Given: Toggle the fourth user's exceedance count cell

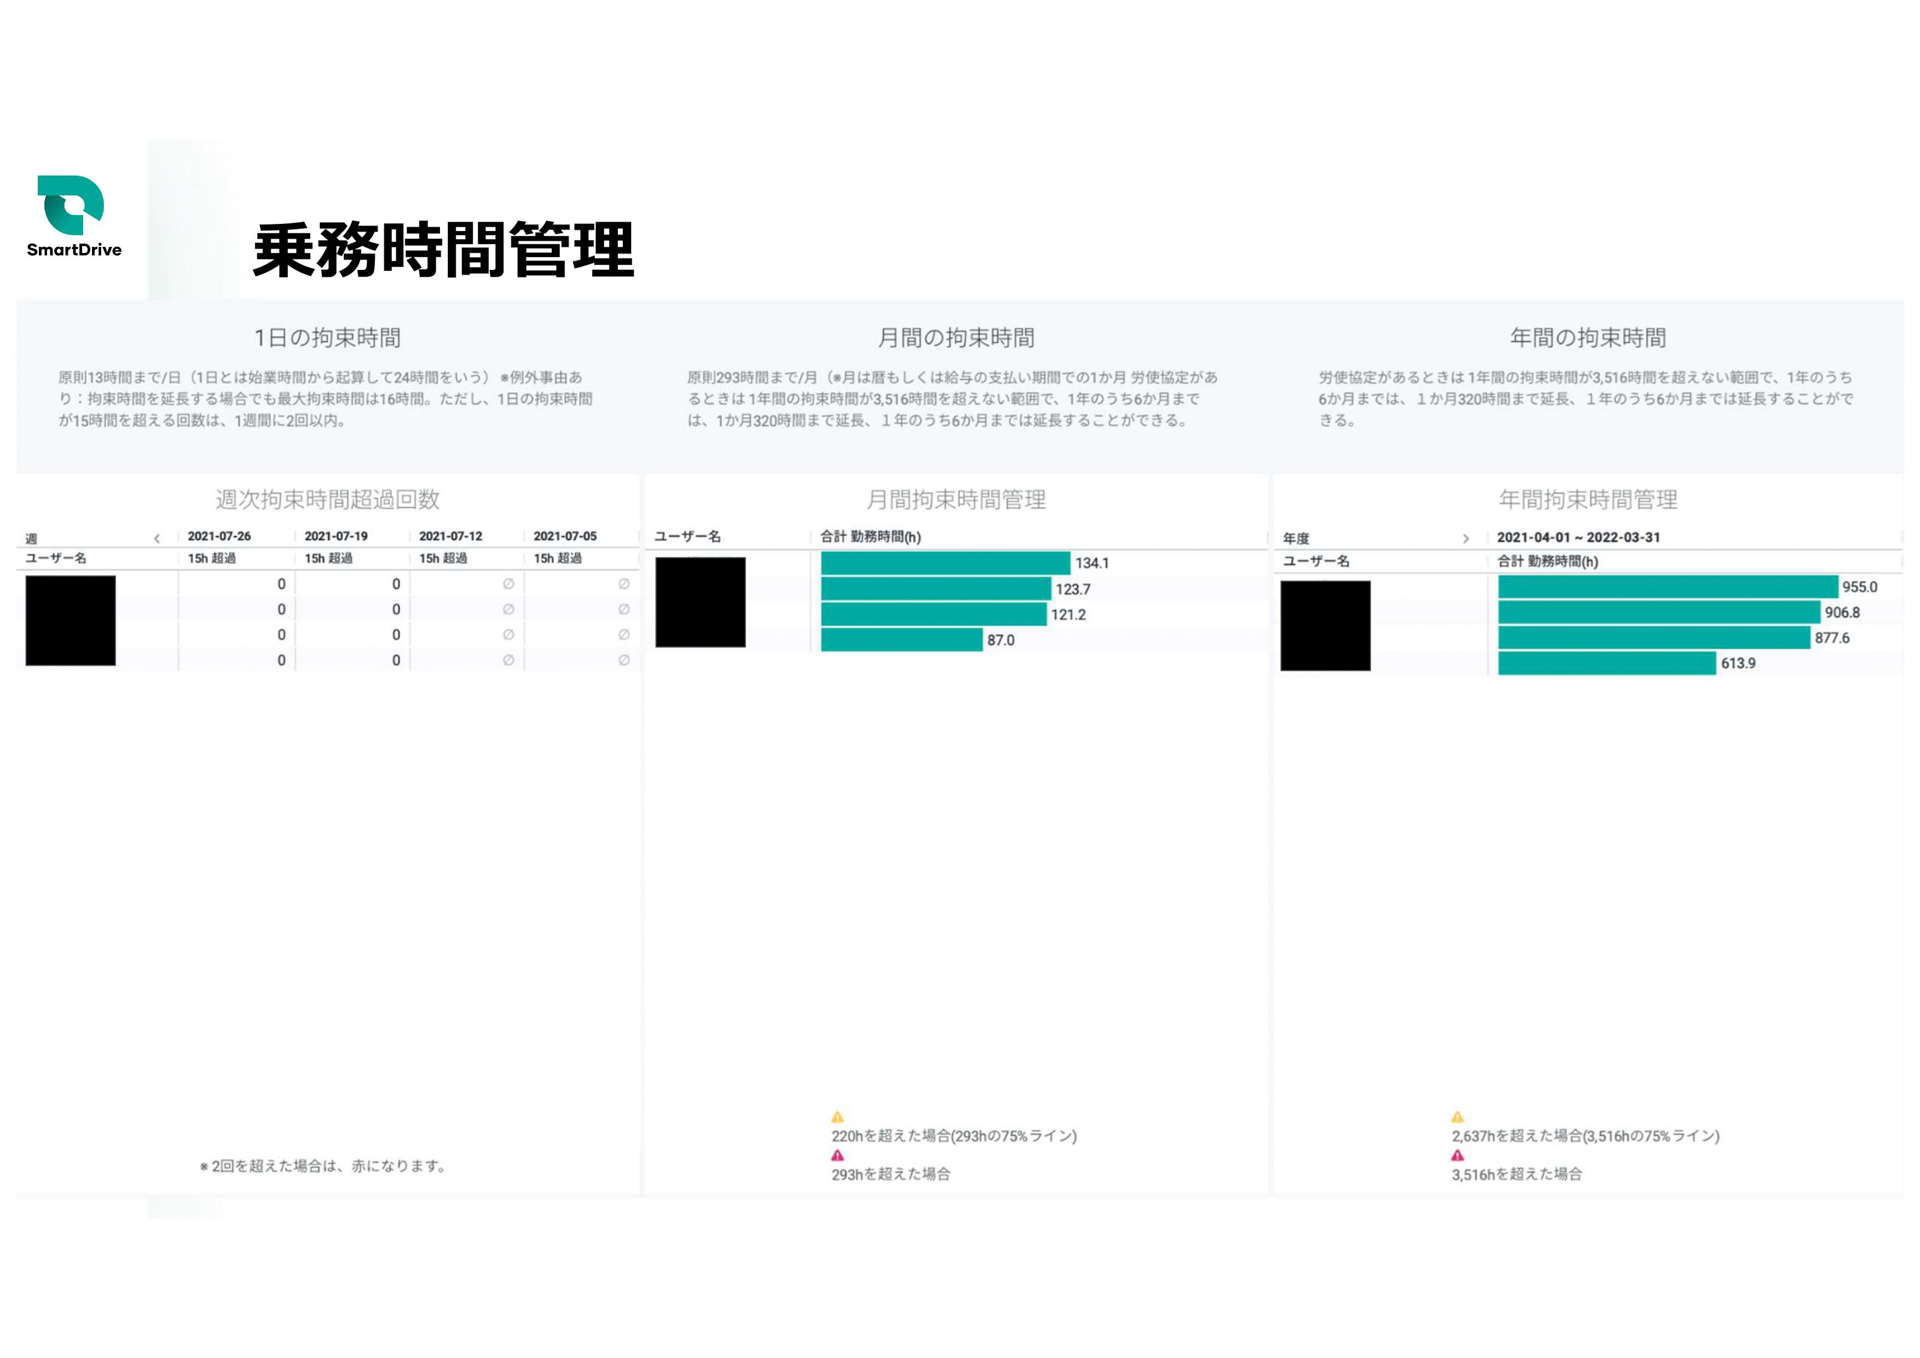Looking at the screenshot, I should (x=282, y=660).
